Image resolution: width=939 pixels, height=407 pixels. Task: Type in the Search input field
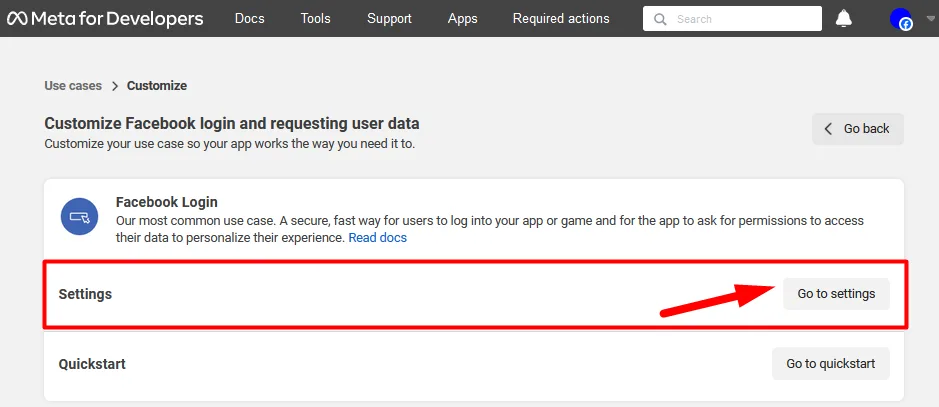[745, 19]
